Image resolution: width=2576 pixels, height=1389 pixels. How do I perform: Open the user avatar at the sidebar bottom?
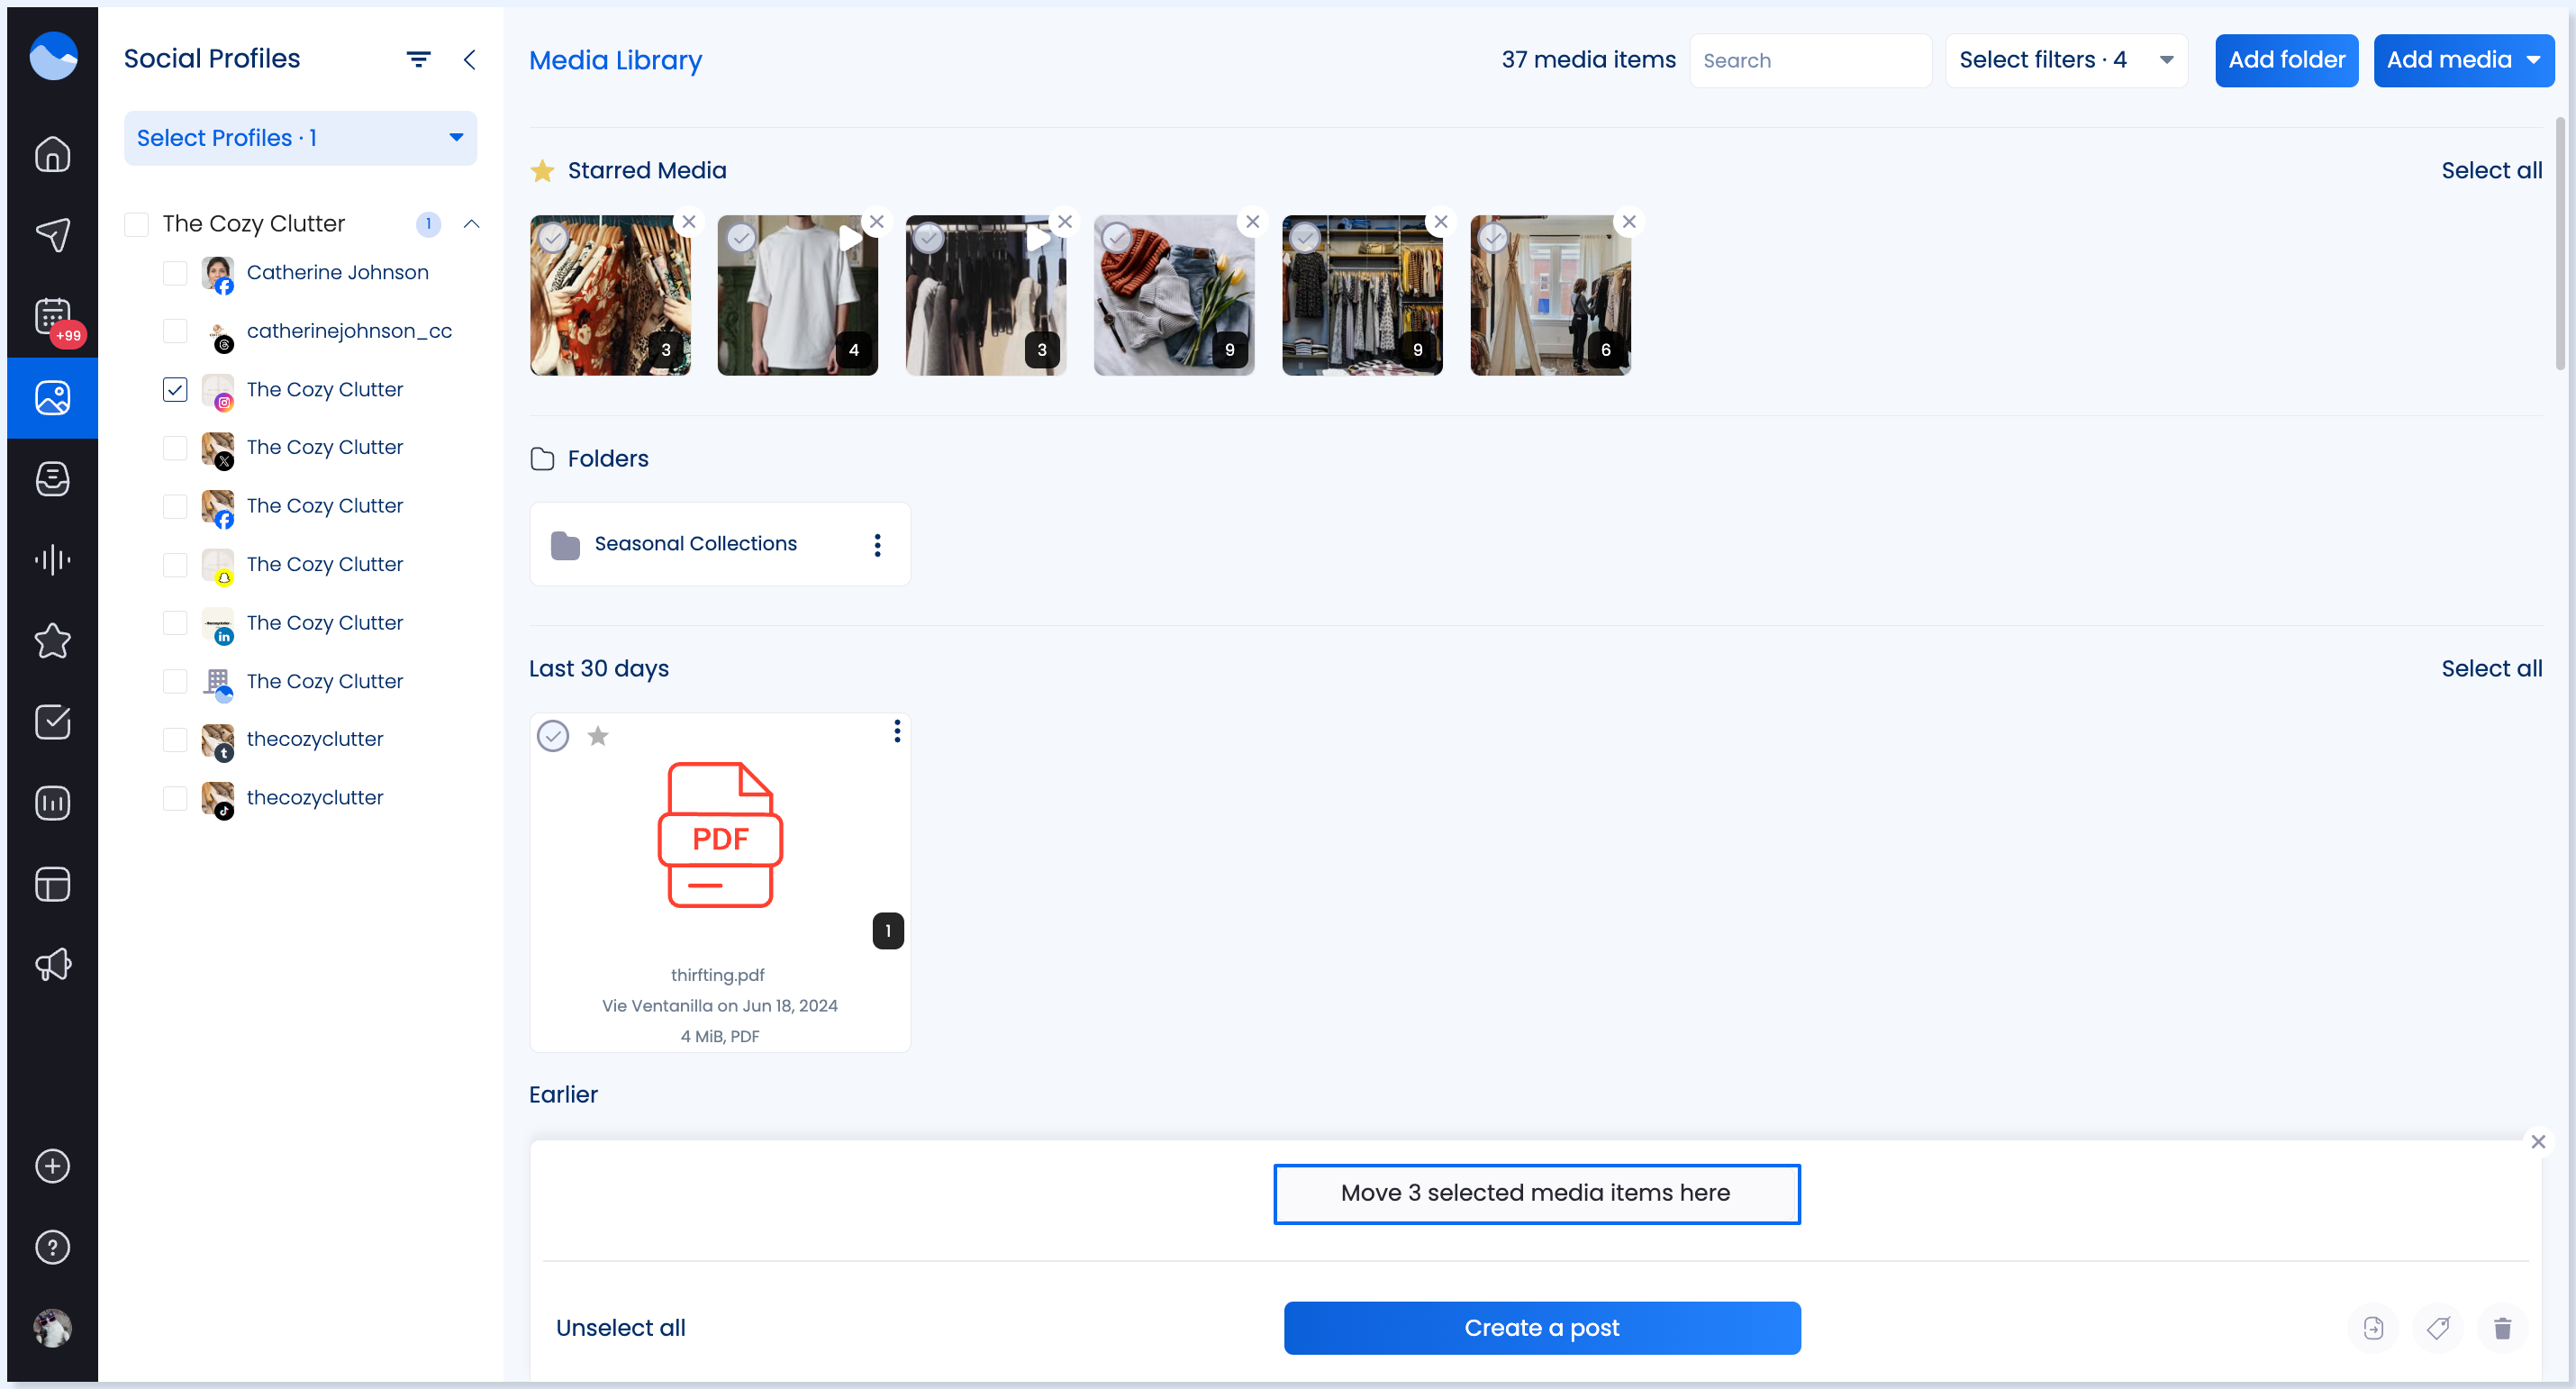pos(52,1328)
